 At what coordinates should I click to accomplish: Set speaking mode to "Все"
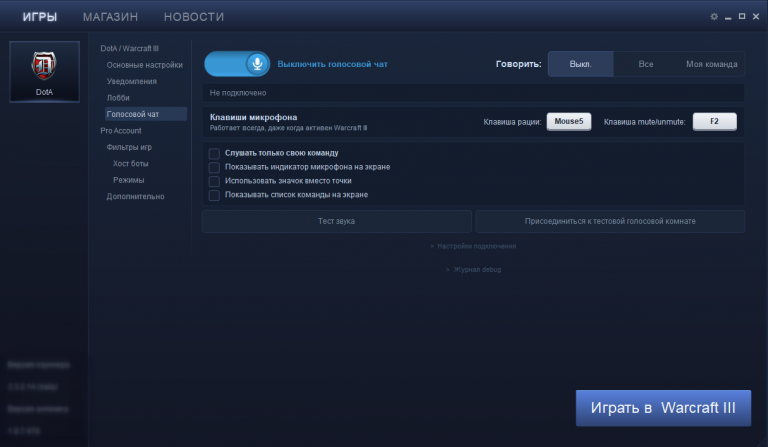[646, 64]
